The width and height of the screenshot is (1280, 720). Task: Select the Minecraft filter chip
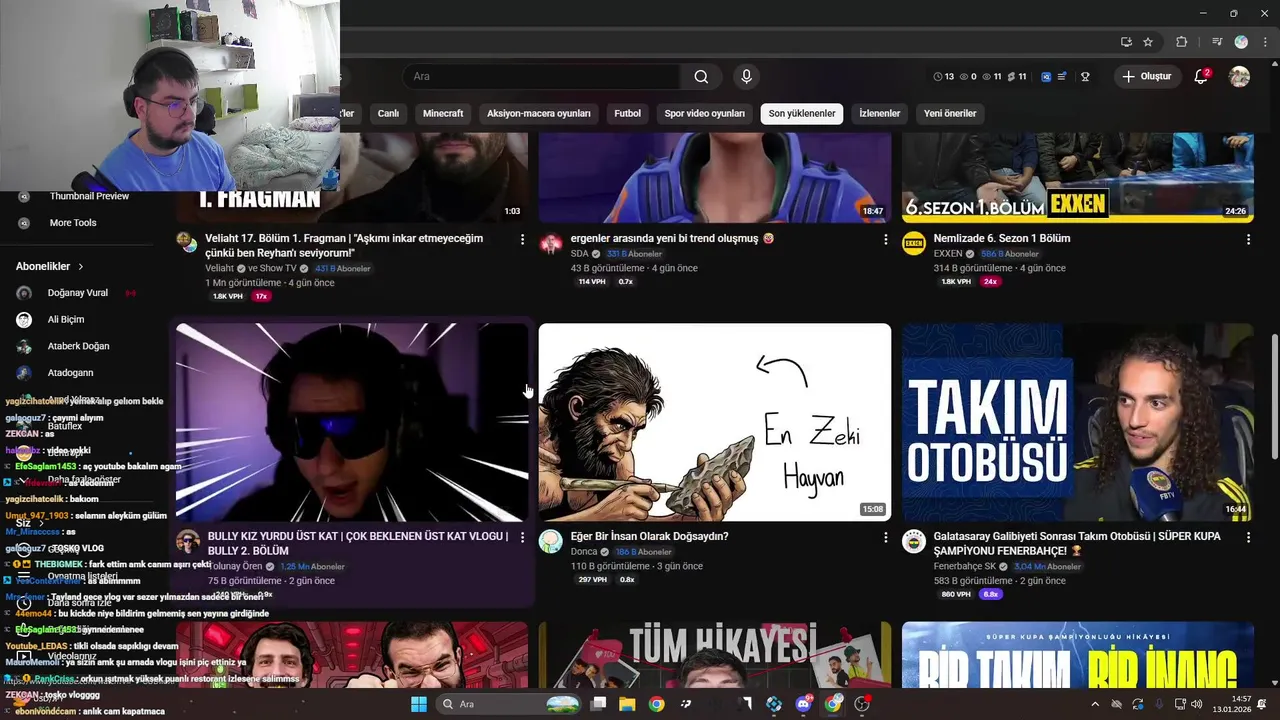pyautogui.click(x=443, y=113)
